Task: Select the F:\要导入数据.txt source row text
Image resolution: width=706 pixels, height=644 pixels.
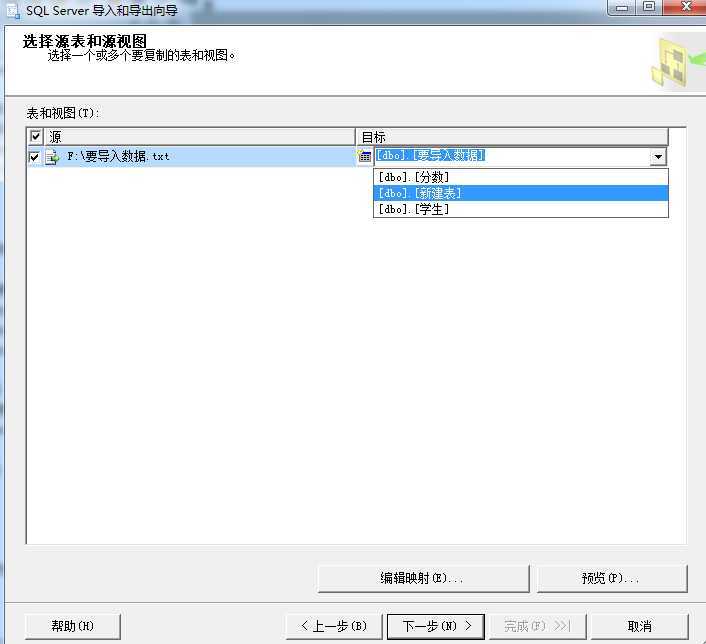Action: click(118, 157)
